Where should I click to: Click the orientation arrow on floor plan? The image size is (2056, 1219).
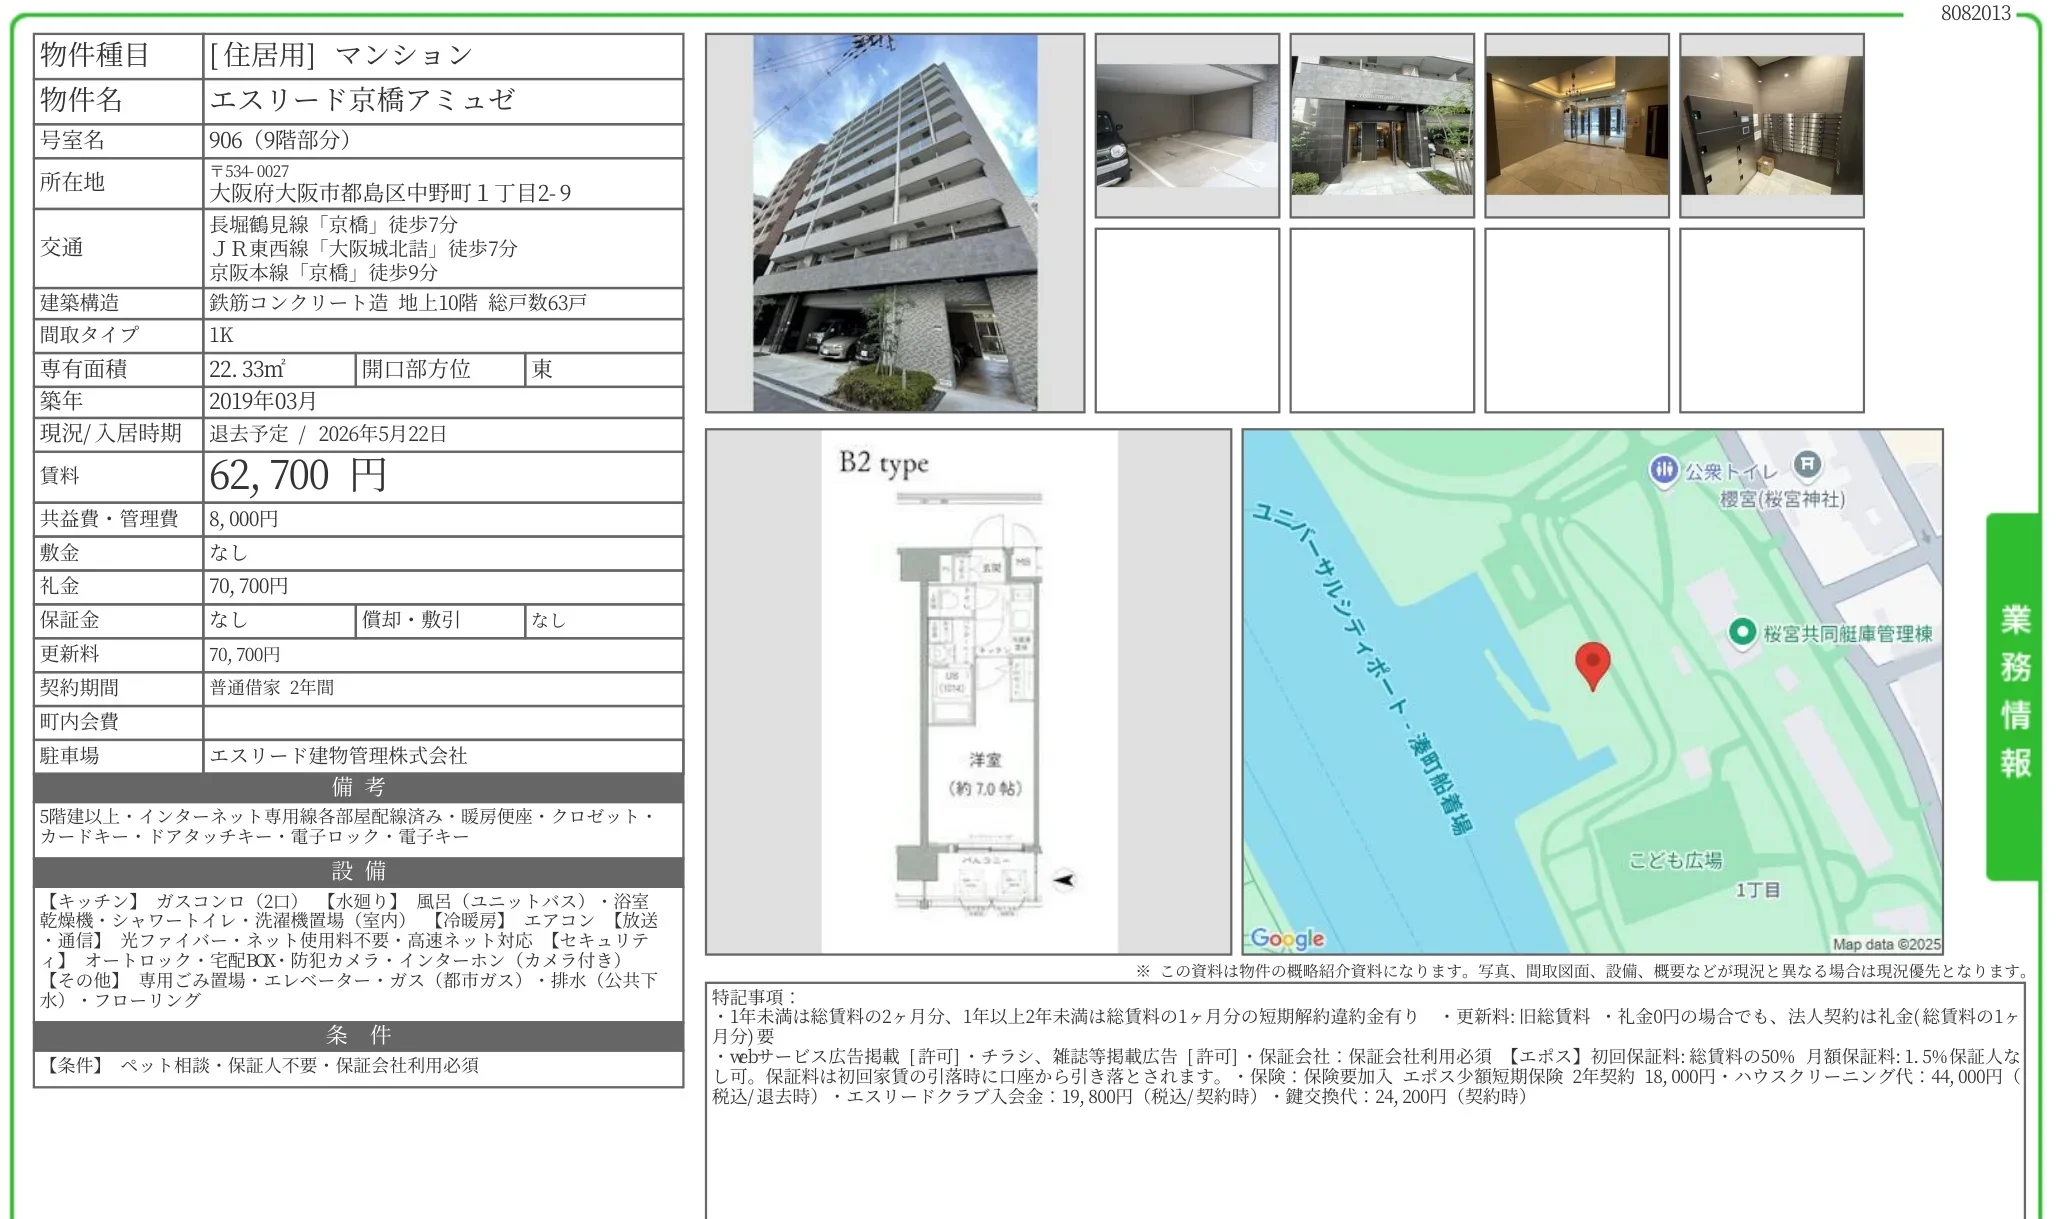1064,880
